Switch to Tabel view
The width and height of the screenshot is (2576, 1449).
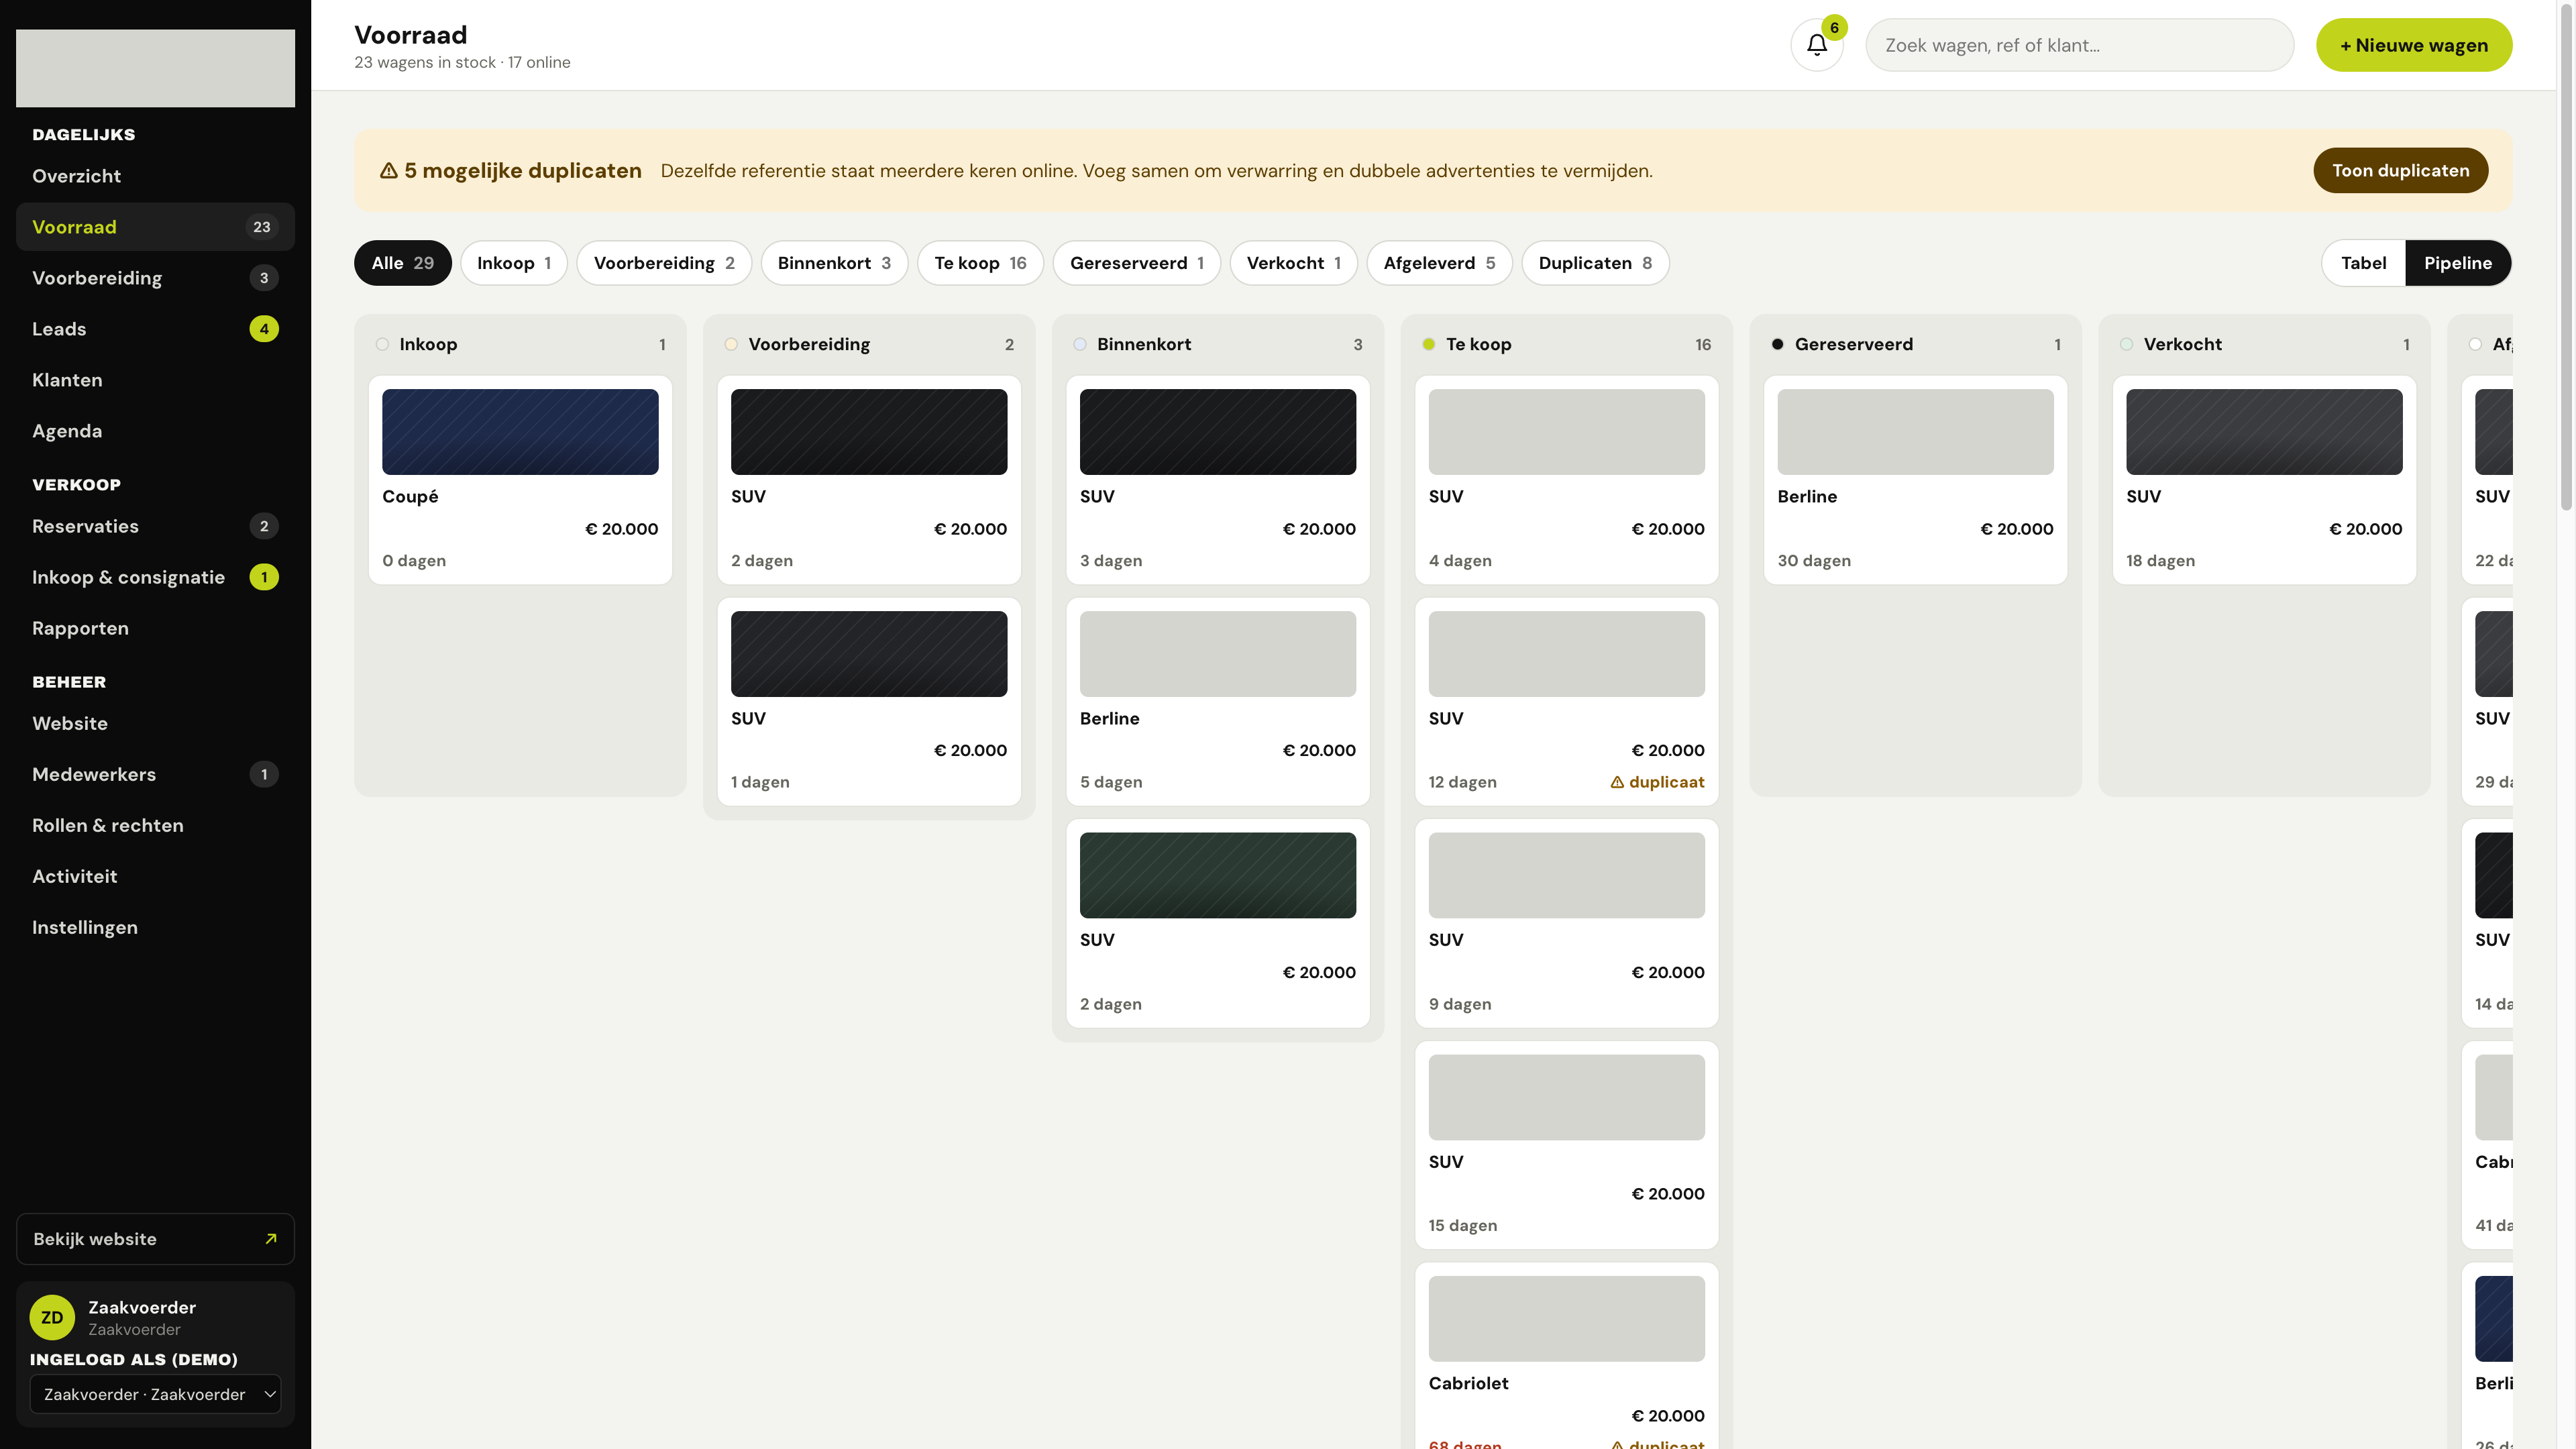coord(2363,263)
